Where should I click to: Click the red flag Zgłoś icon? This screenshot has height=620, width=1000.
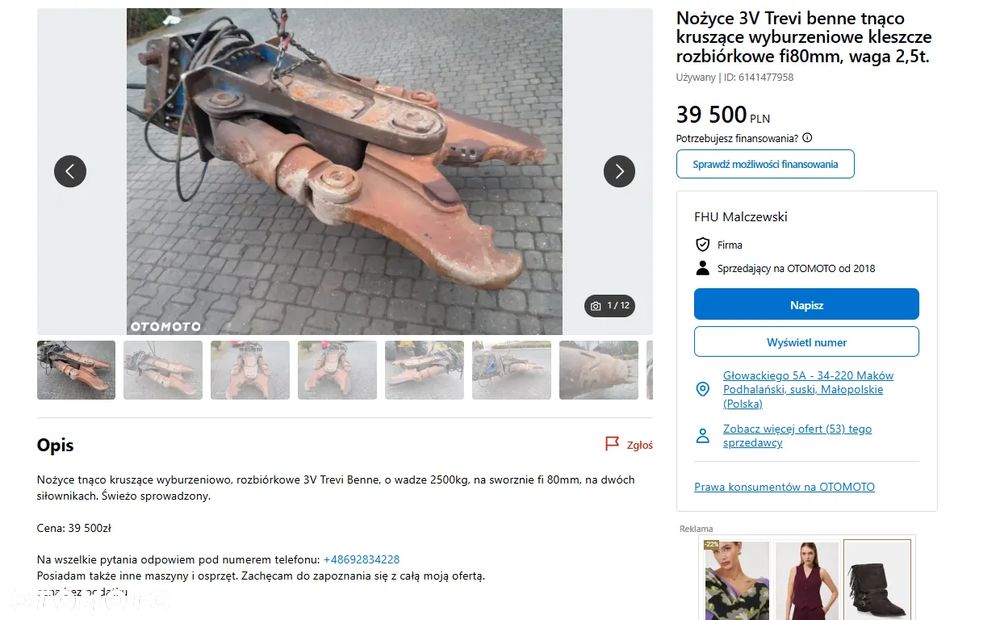tap(612, 443)
